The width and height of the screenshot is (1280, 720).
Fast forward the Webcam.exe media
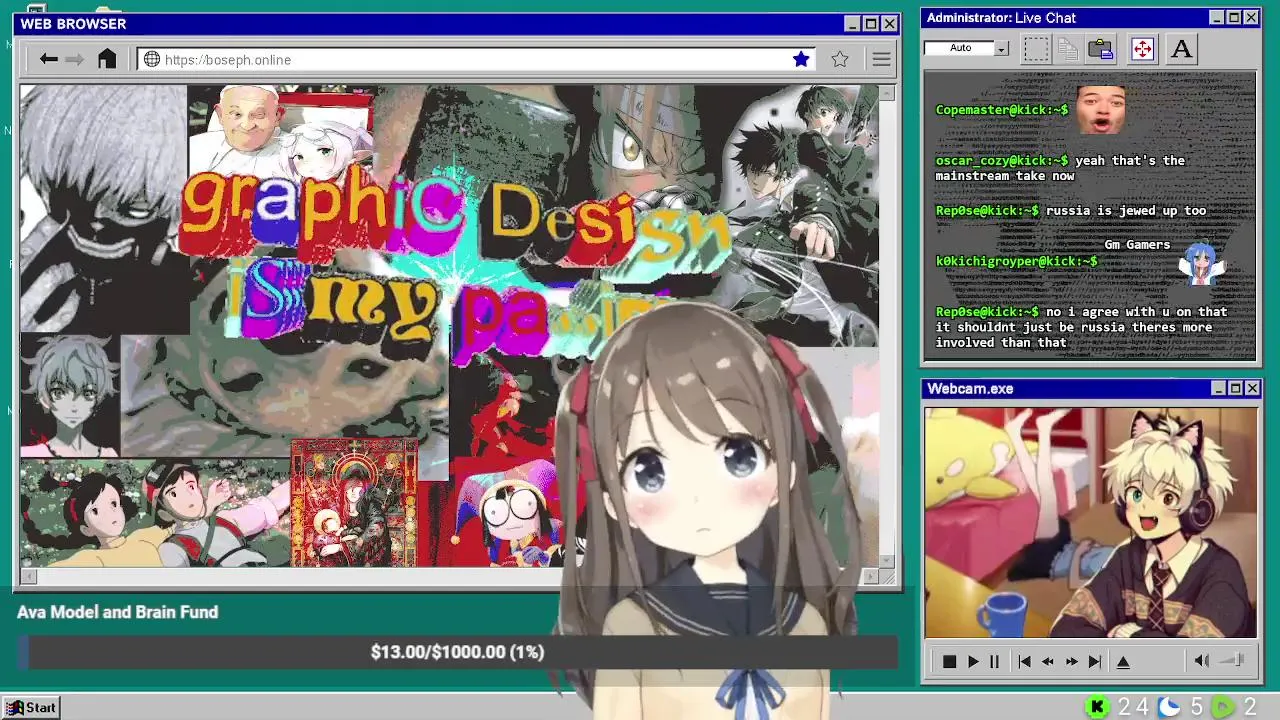1071,661
